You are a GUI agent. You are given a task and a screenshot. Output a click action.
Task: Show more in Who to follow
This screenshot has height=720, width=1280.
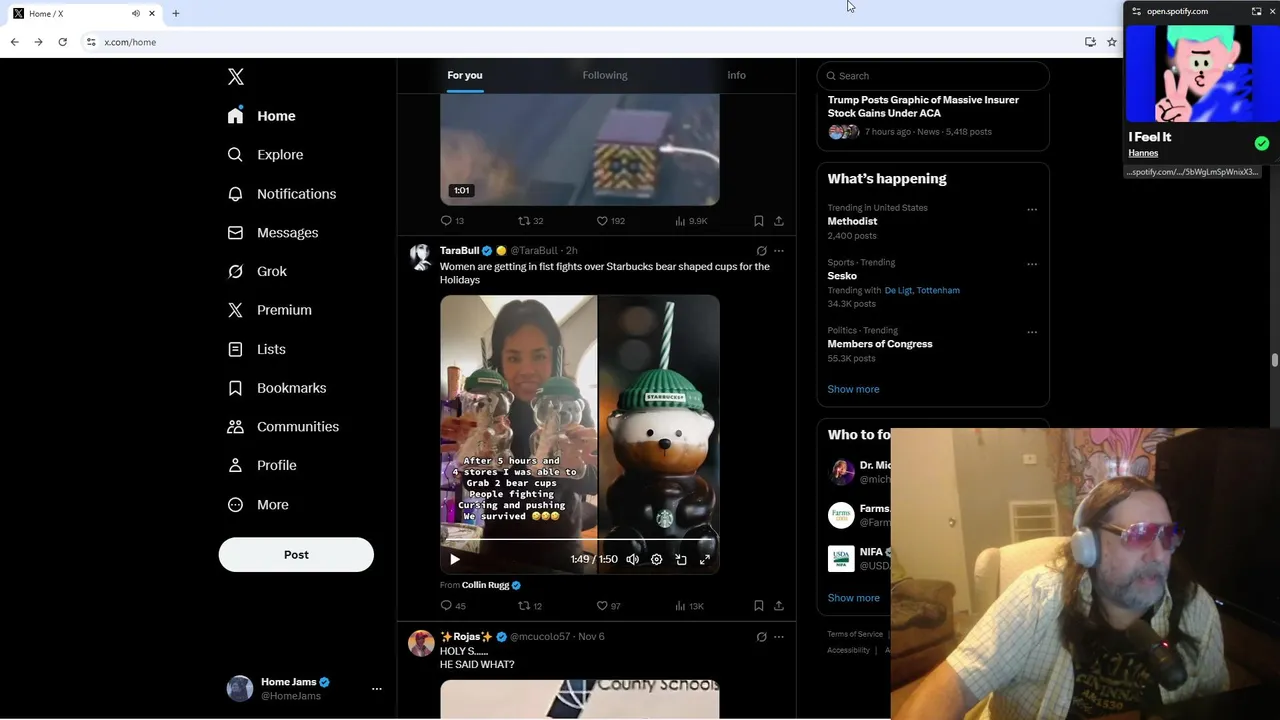853,598
